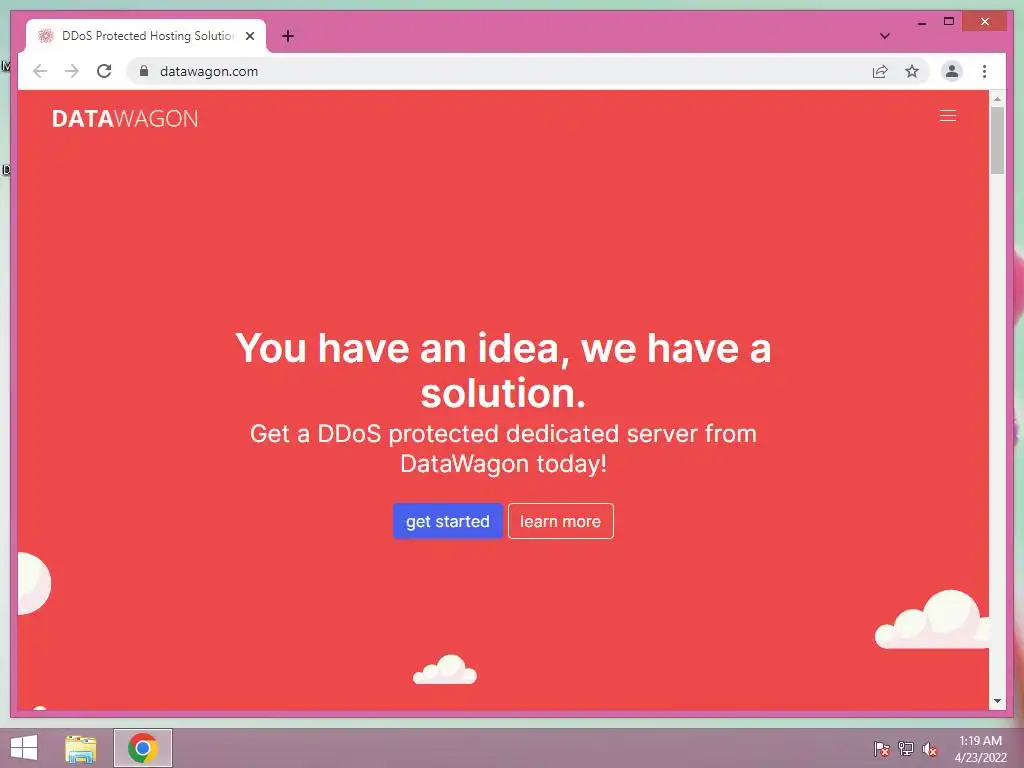Open Chrome's three-dot menu

point(984,71)
